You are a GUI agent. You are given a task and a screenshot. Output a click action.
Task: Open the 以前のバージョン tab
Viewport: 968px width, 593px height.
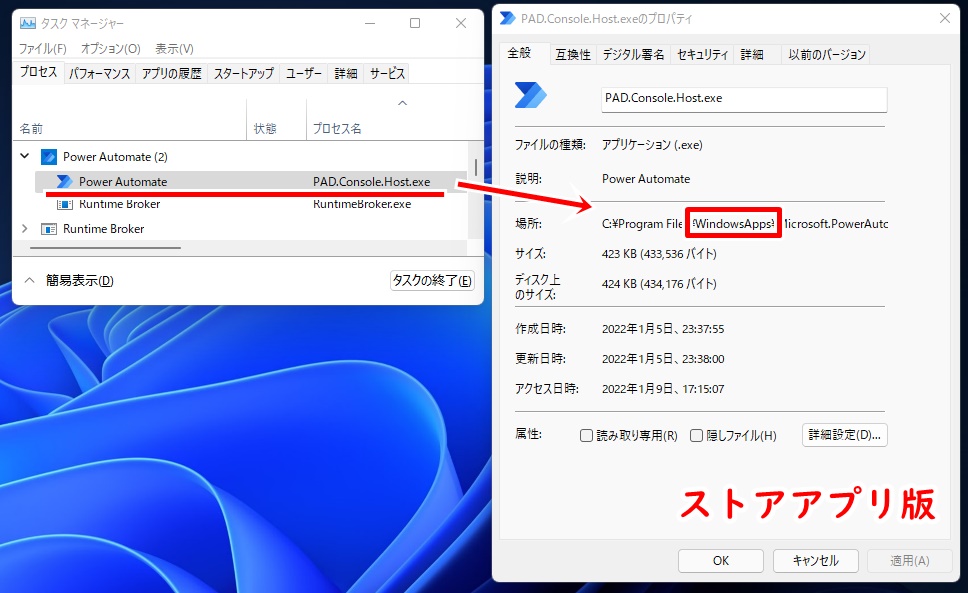click(827, 55)
